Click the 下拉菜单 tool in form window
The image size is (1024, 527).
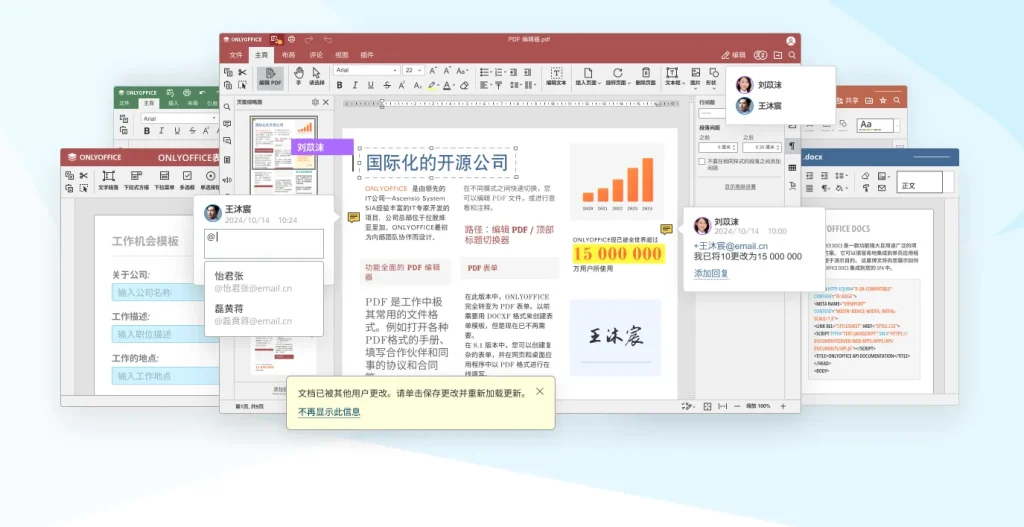tap(164, 180)
